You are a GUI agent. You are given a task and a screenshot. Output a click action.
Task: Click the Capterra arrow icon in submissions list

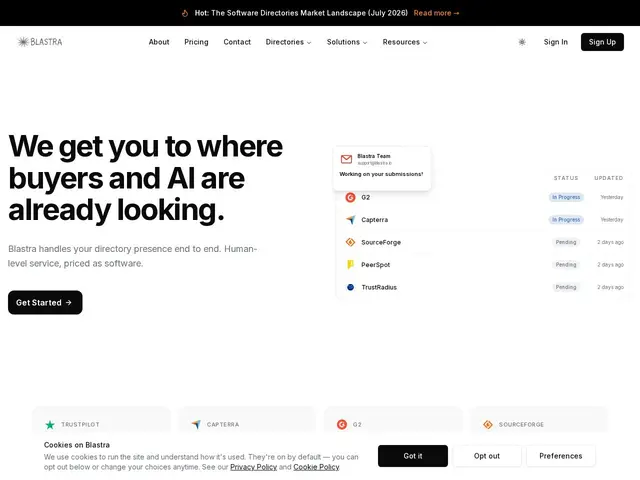pyautogui.click(x=350, y=220)
